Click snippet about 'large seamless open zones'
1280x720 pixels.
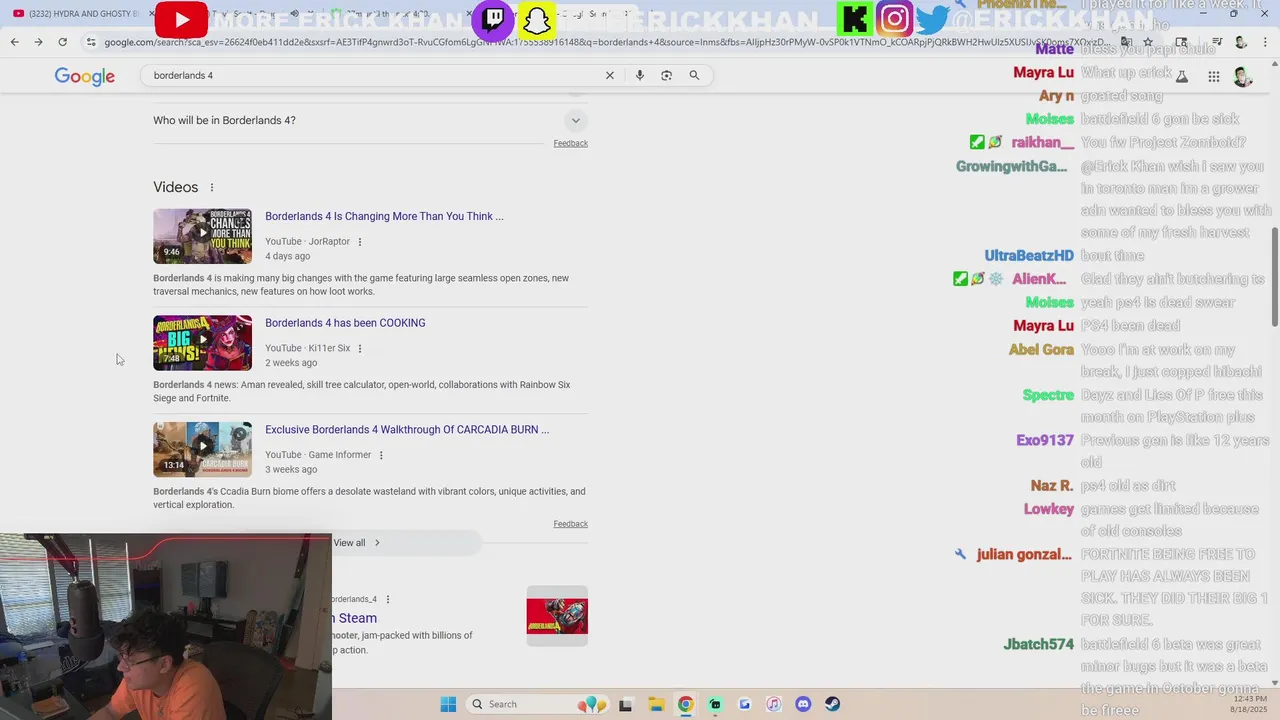(x=361, y=285)
